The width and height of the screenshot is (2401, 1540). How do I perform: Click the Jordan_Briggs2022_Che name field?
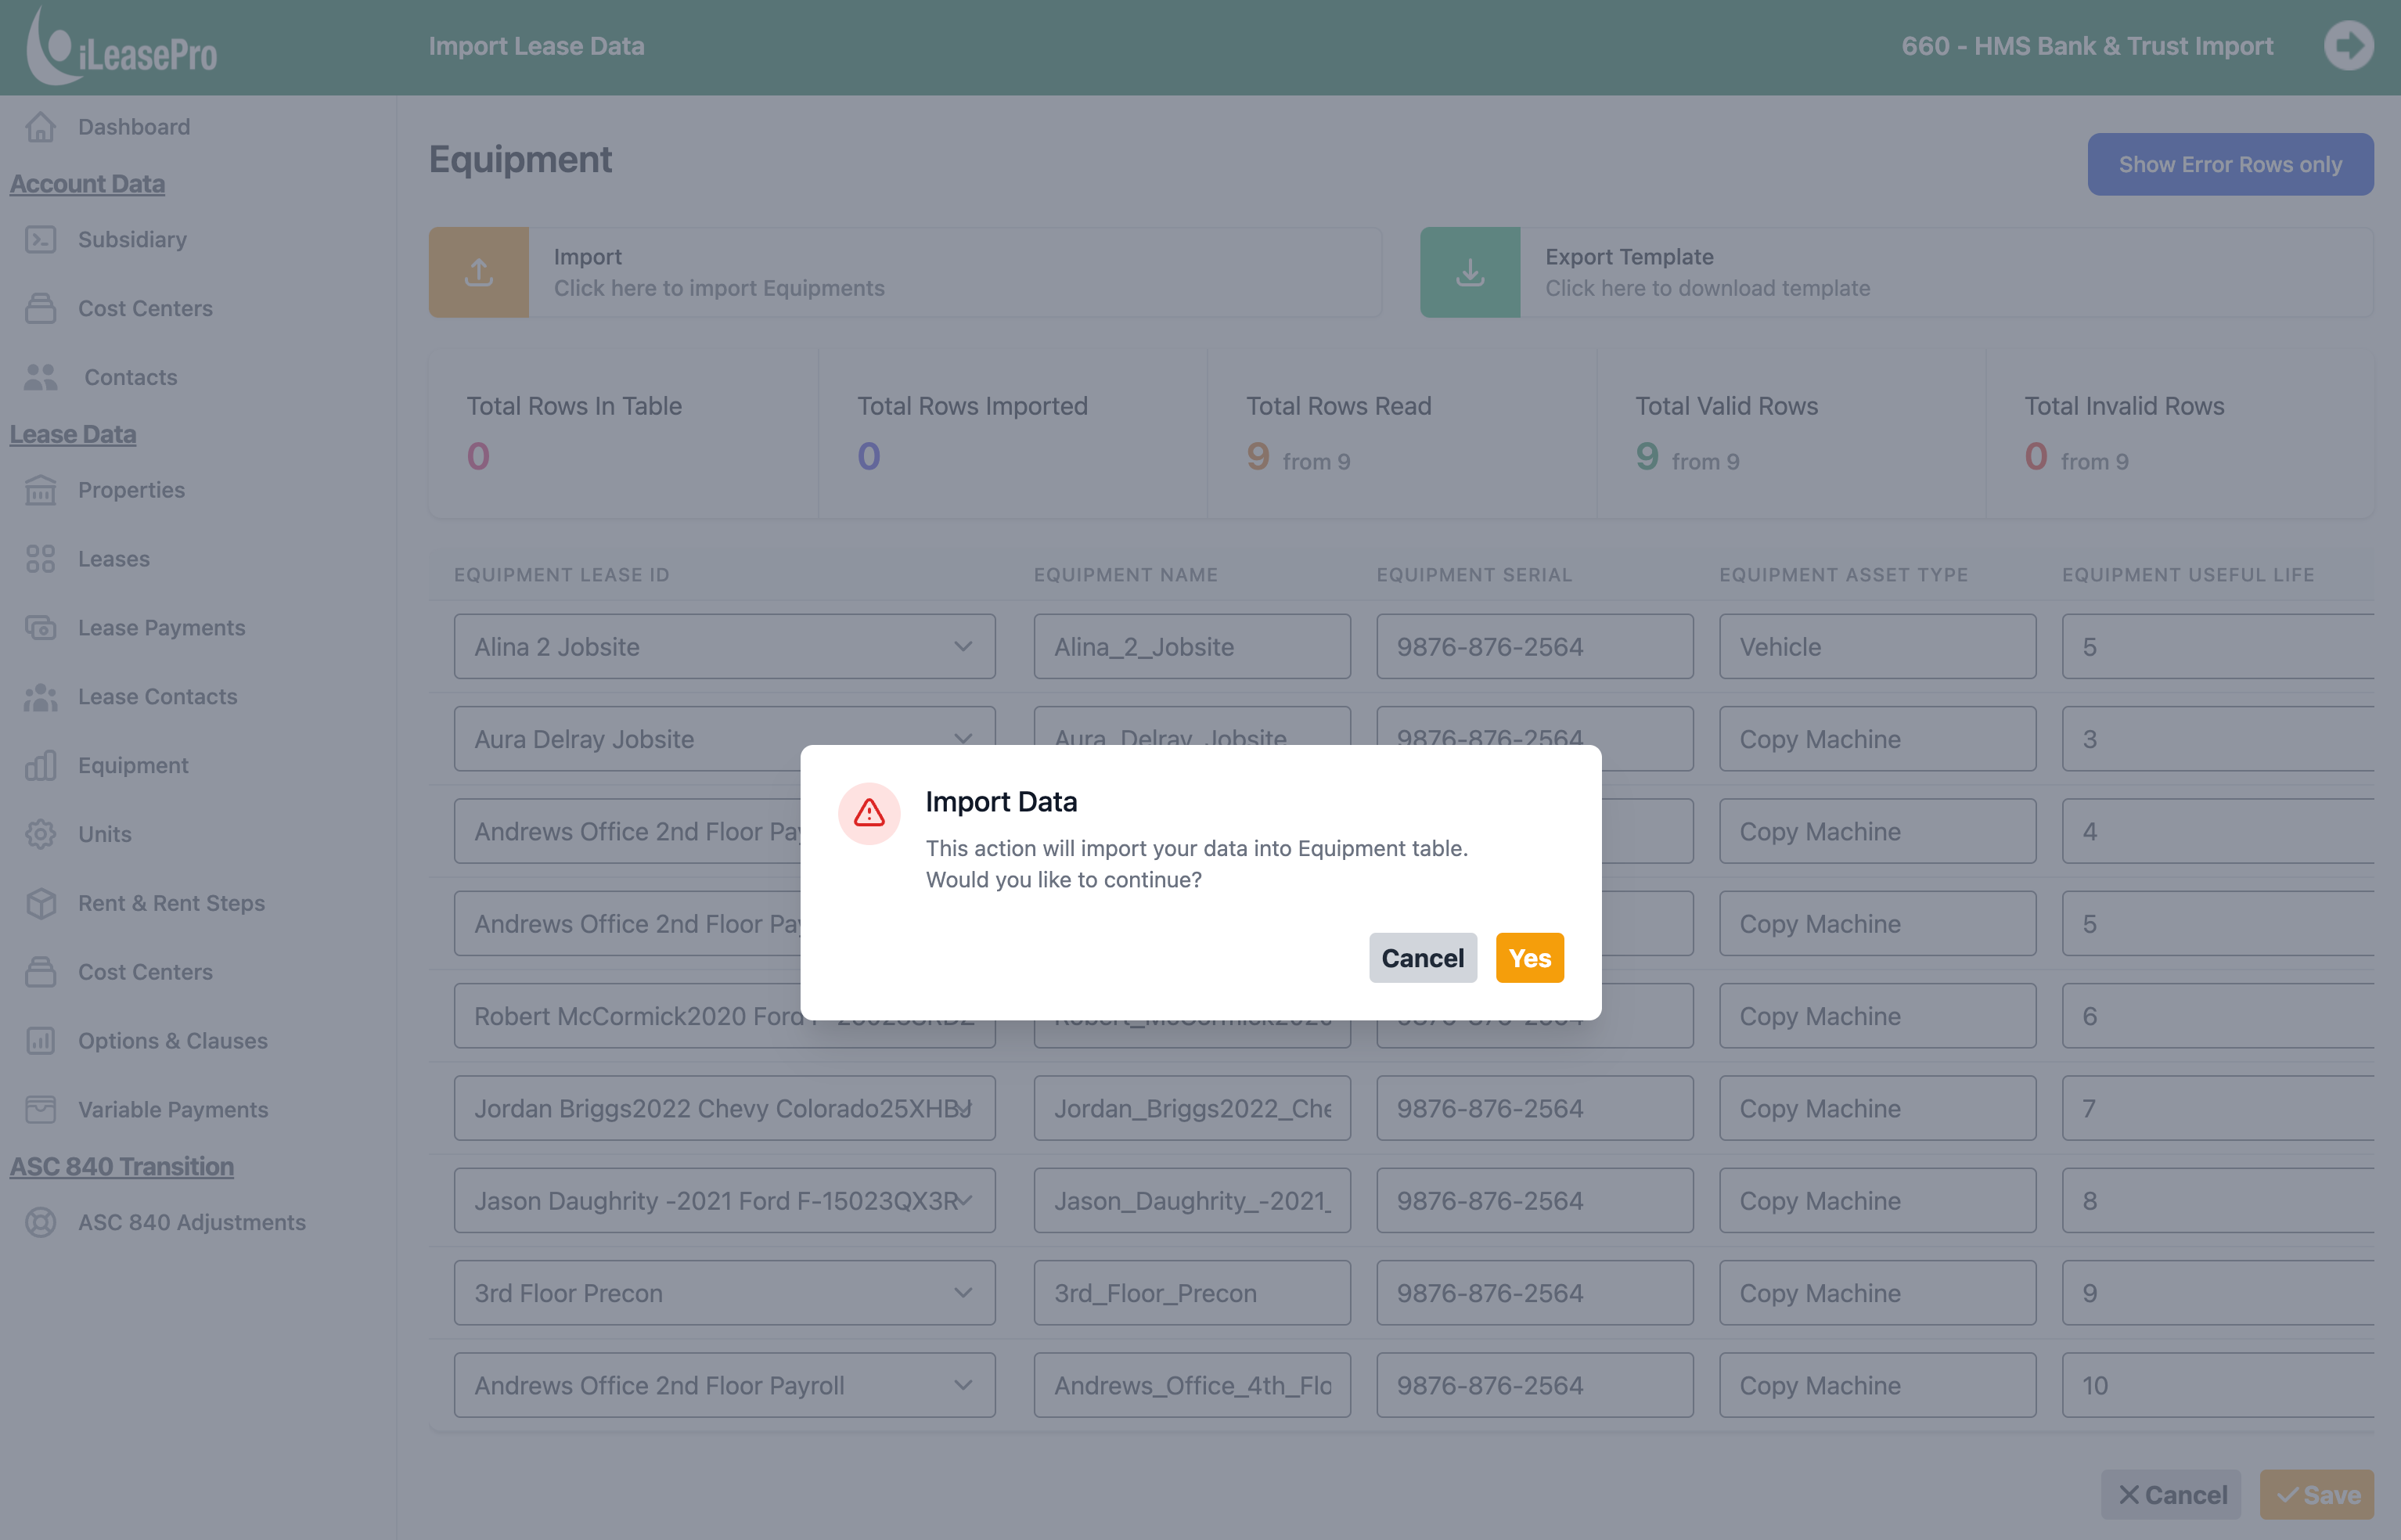click(x=1192, y=1108)
